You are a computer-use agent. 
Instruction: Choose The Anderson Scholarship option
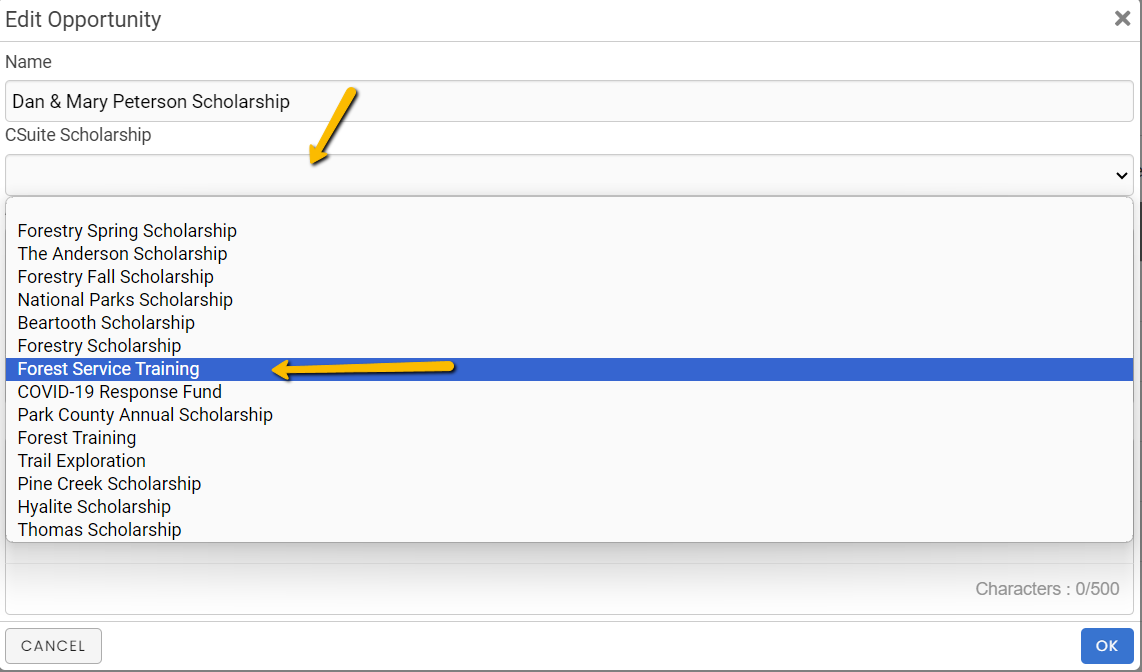(x=122, y=254)
